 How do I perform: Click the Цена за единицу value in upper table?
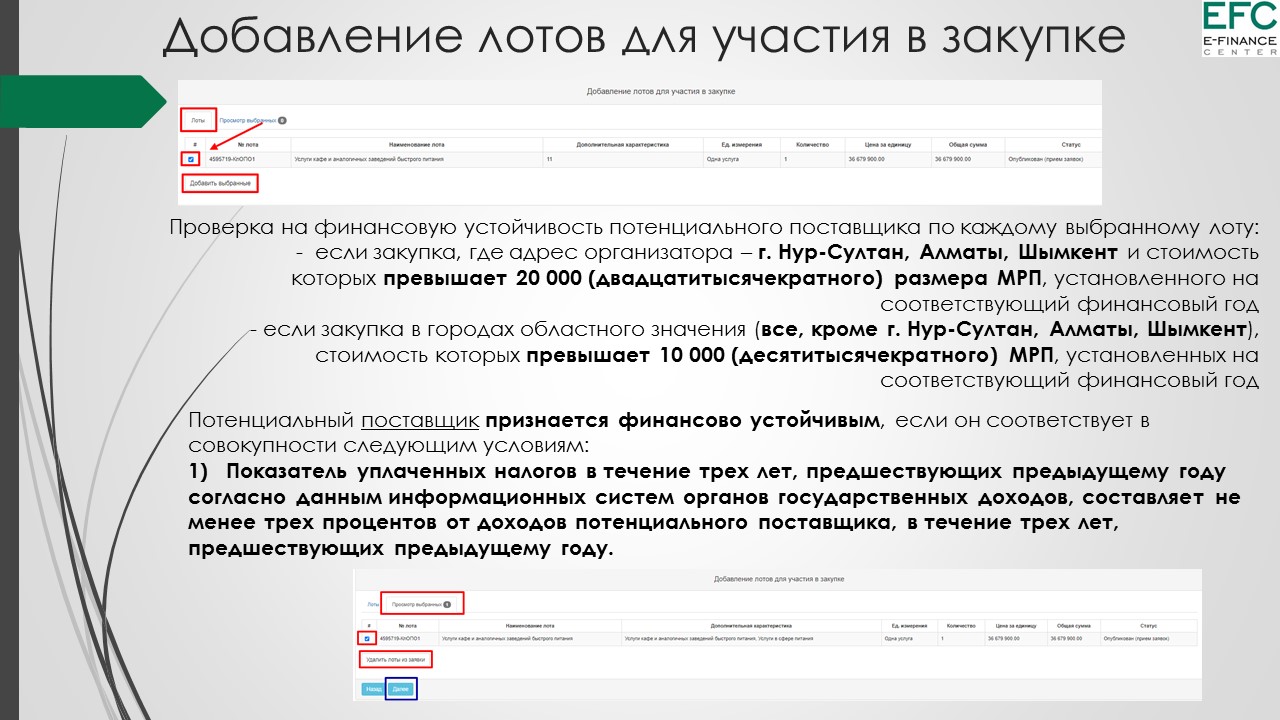point(866,159)
